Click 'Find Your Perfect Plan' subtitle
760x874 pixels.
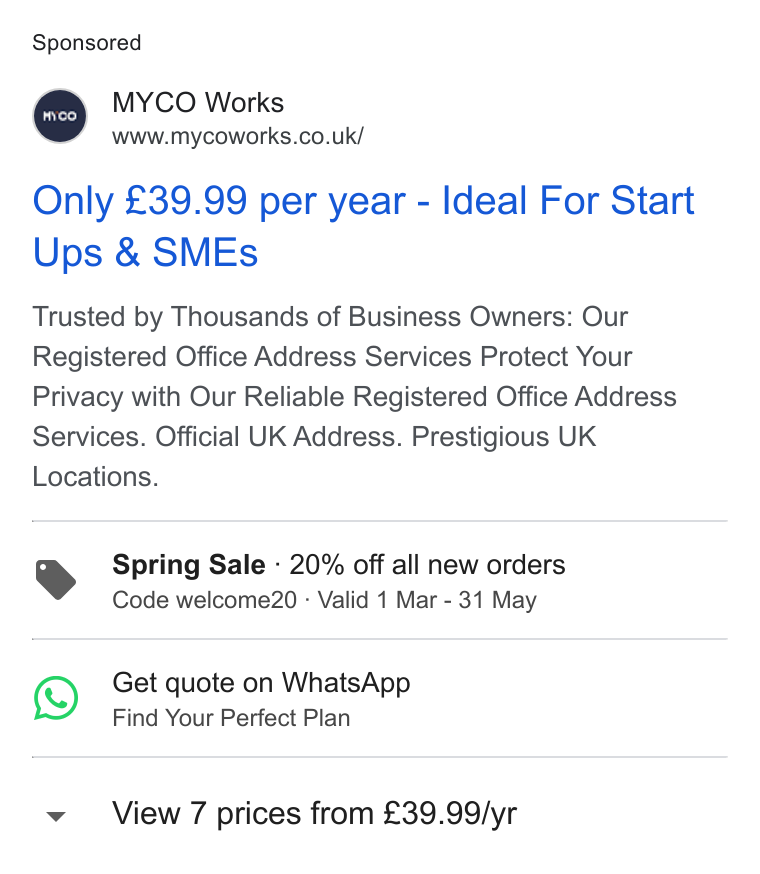[231, 718]
